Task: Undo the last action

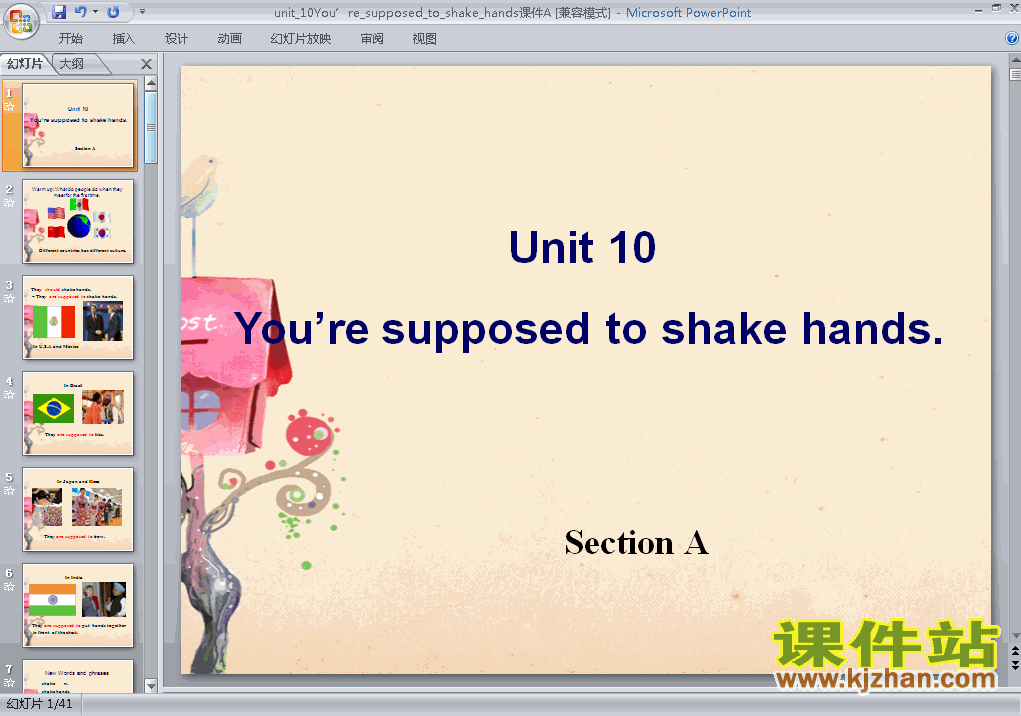Action: coord(80,12)
